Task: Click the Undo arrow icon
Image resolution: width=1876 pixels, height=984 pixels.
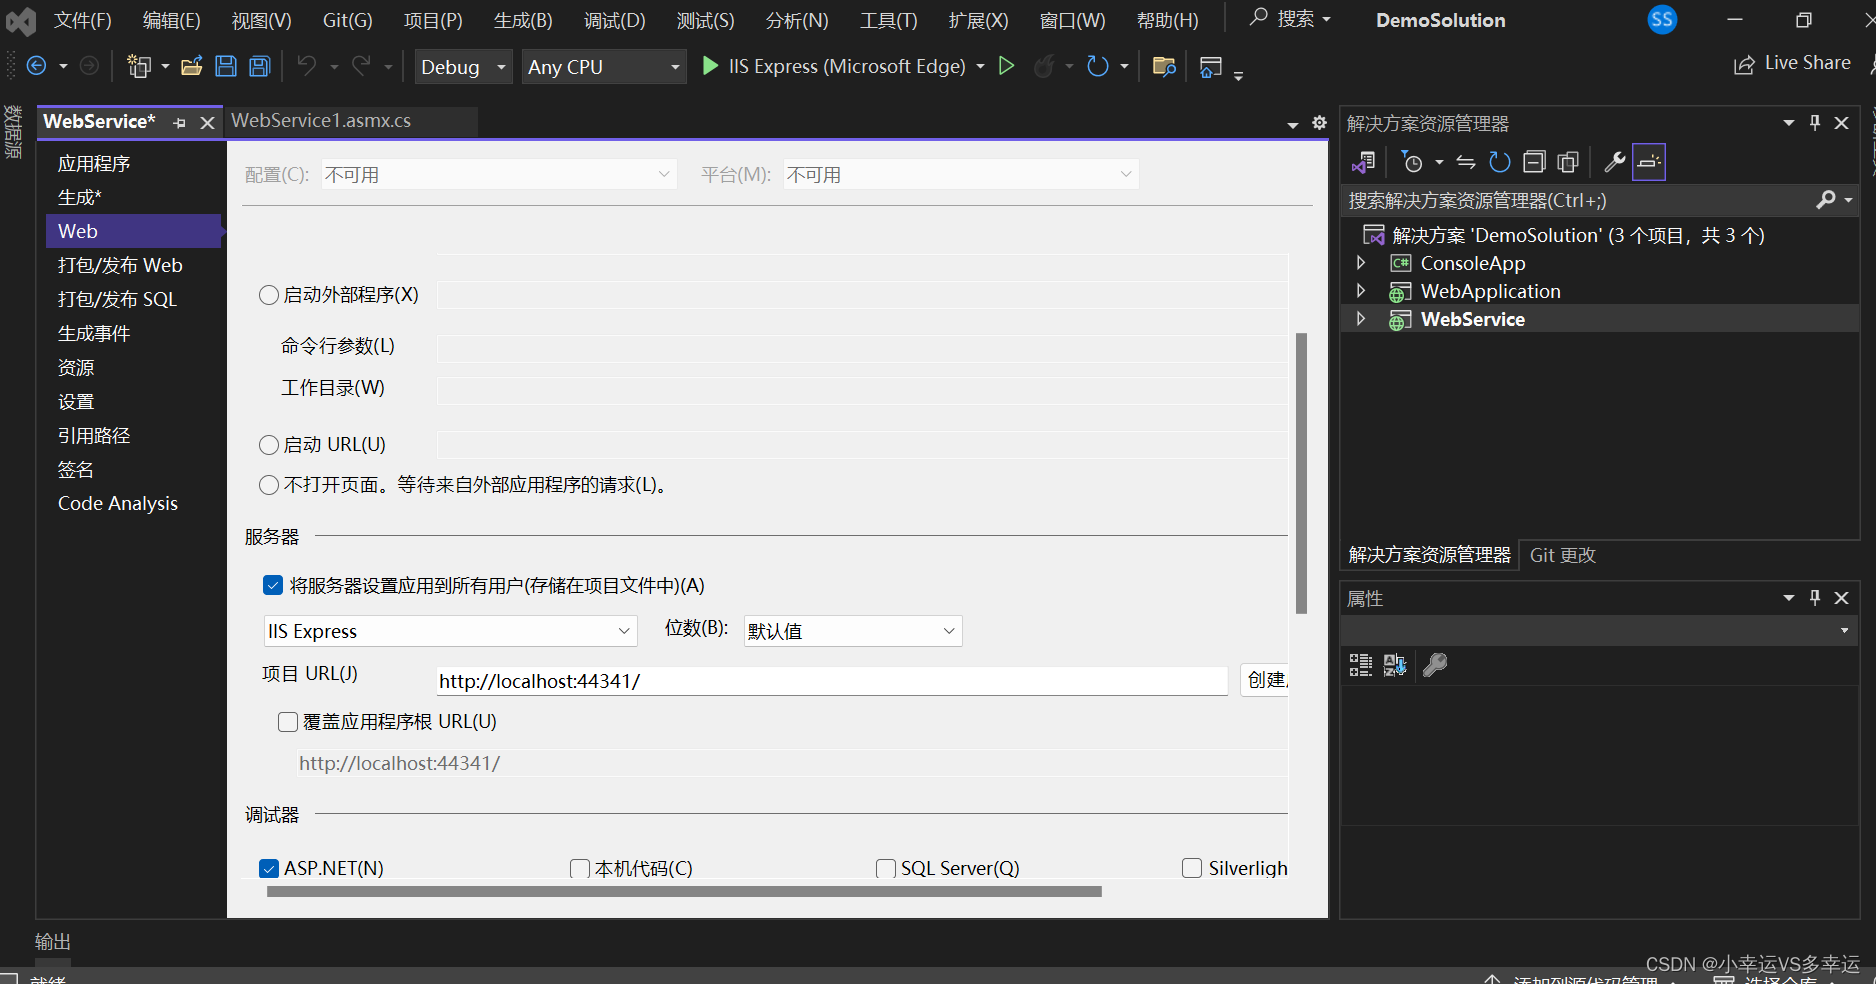Action: point(307,66)
